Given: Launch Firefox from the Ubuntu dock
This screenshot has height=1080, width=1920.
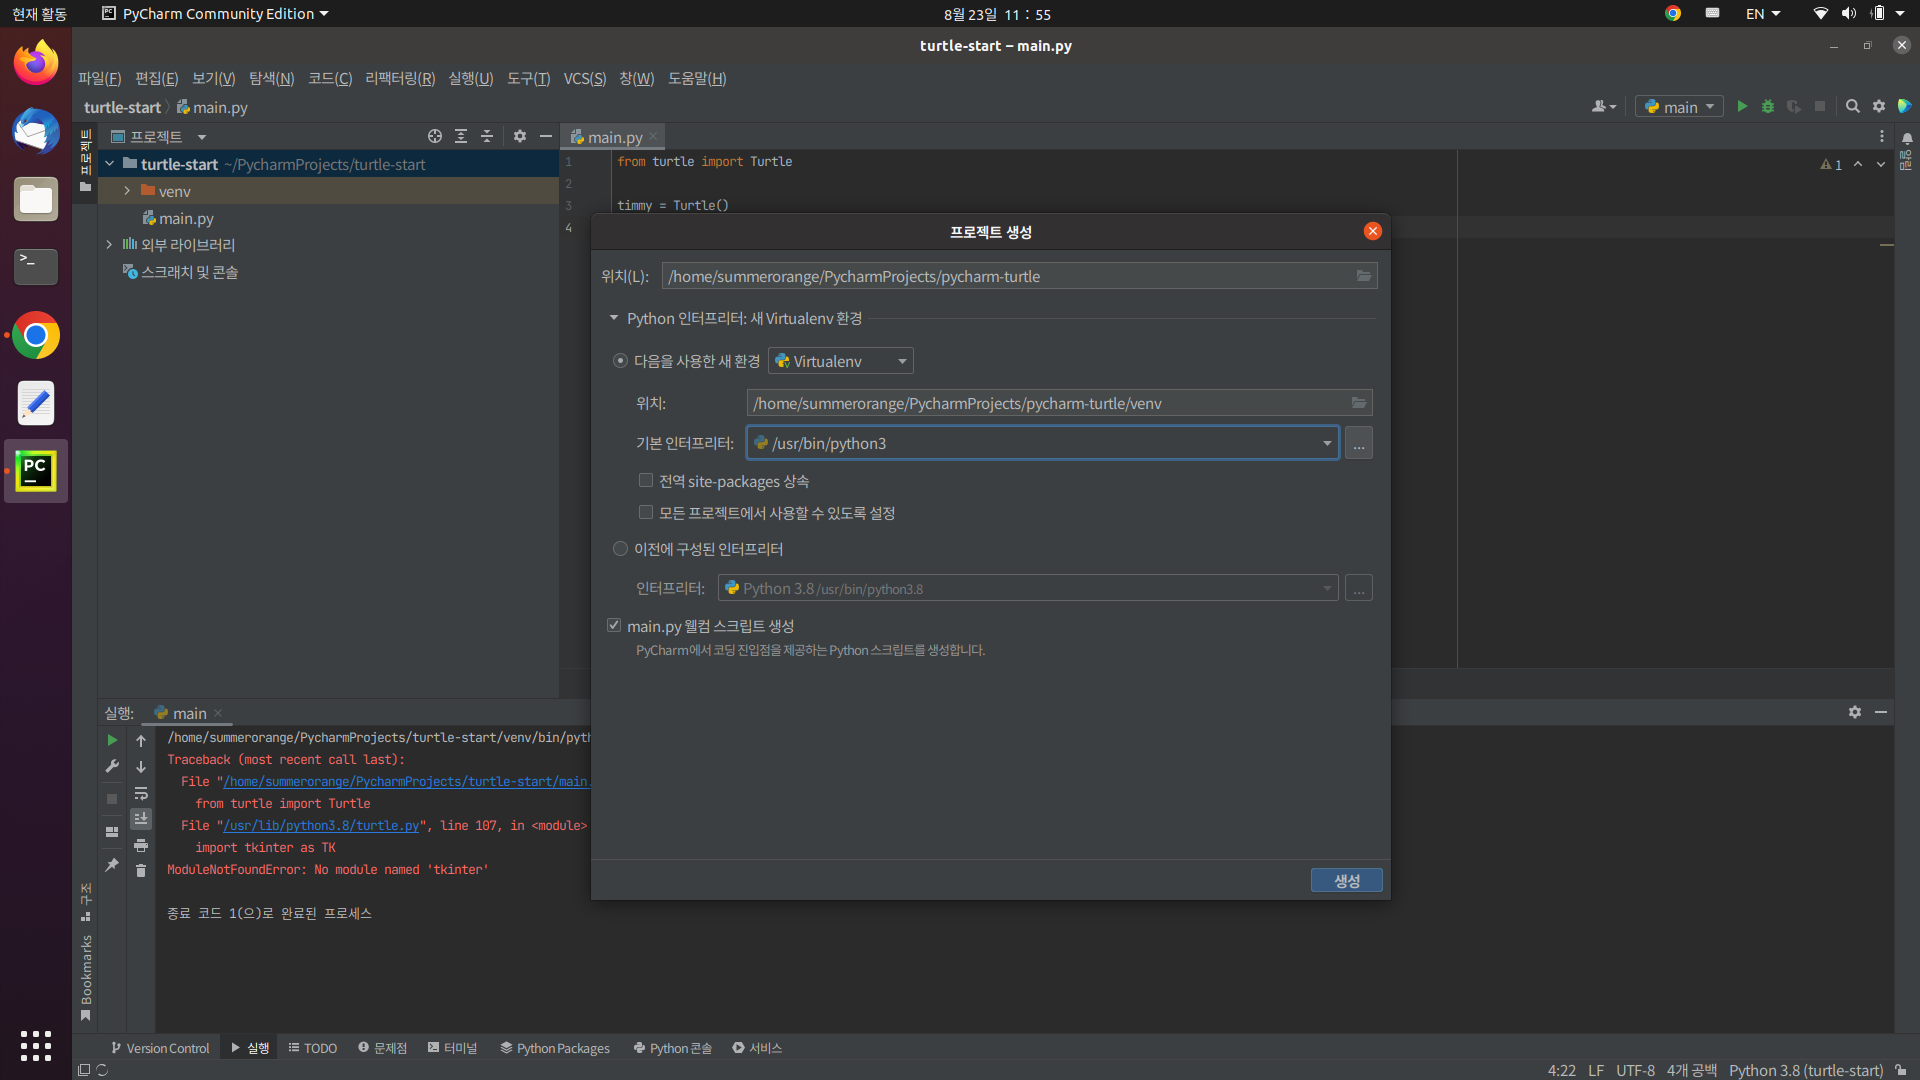Looking at the screenshot, I should pos(35,62).
